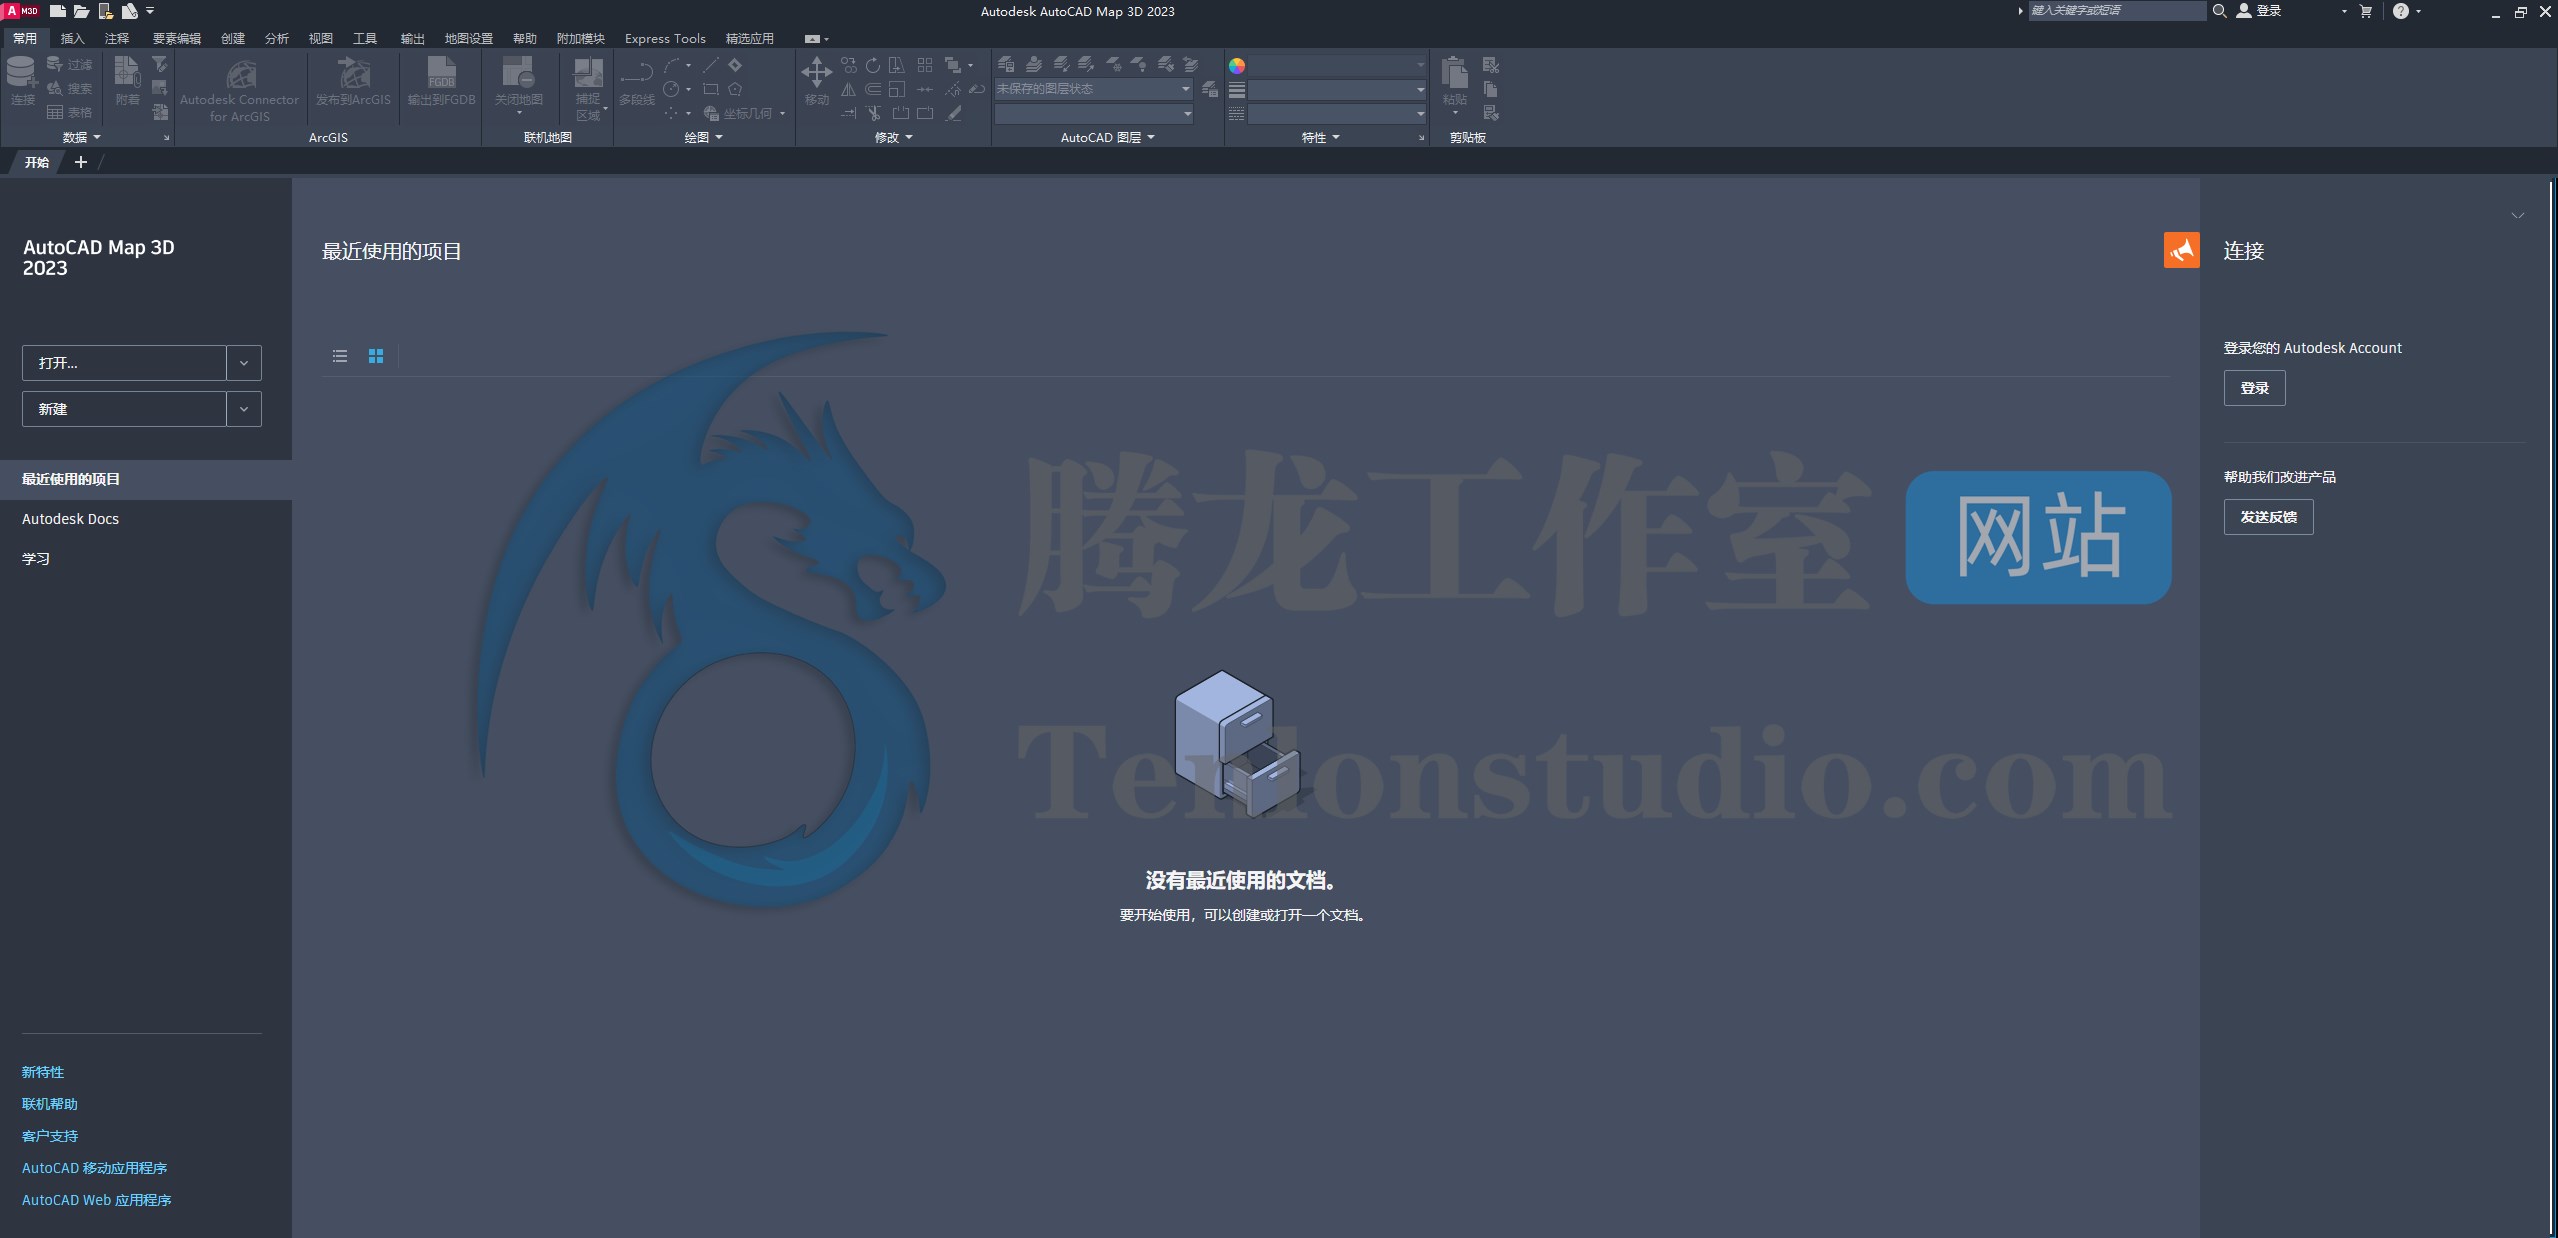Click the layer properties icon in AutoCAD 图层 panel
This screenshot has height=1238, width=2558.
(x=1006, y=64)
